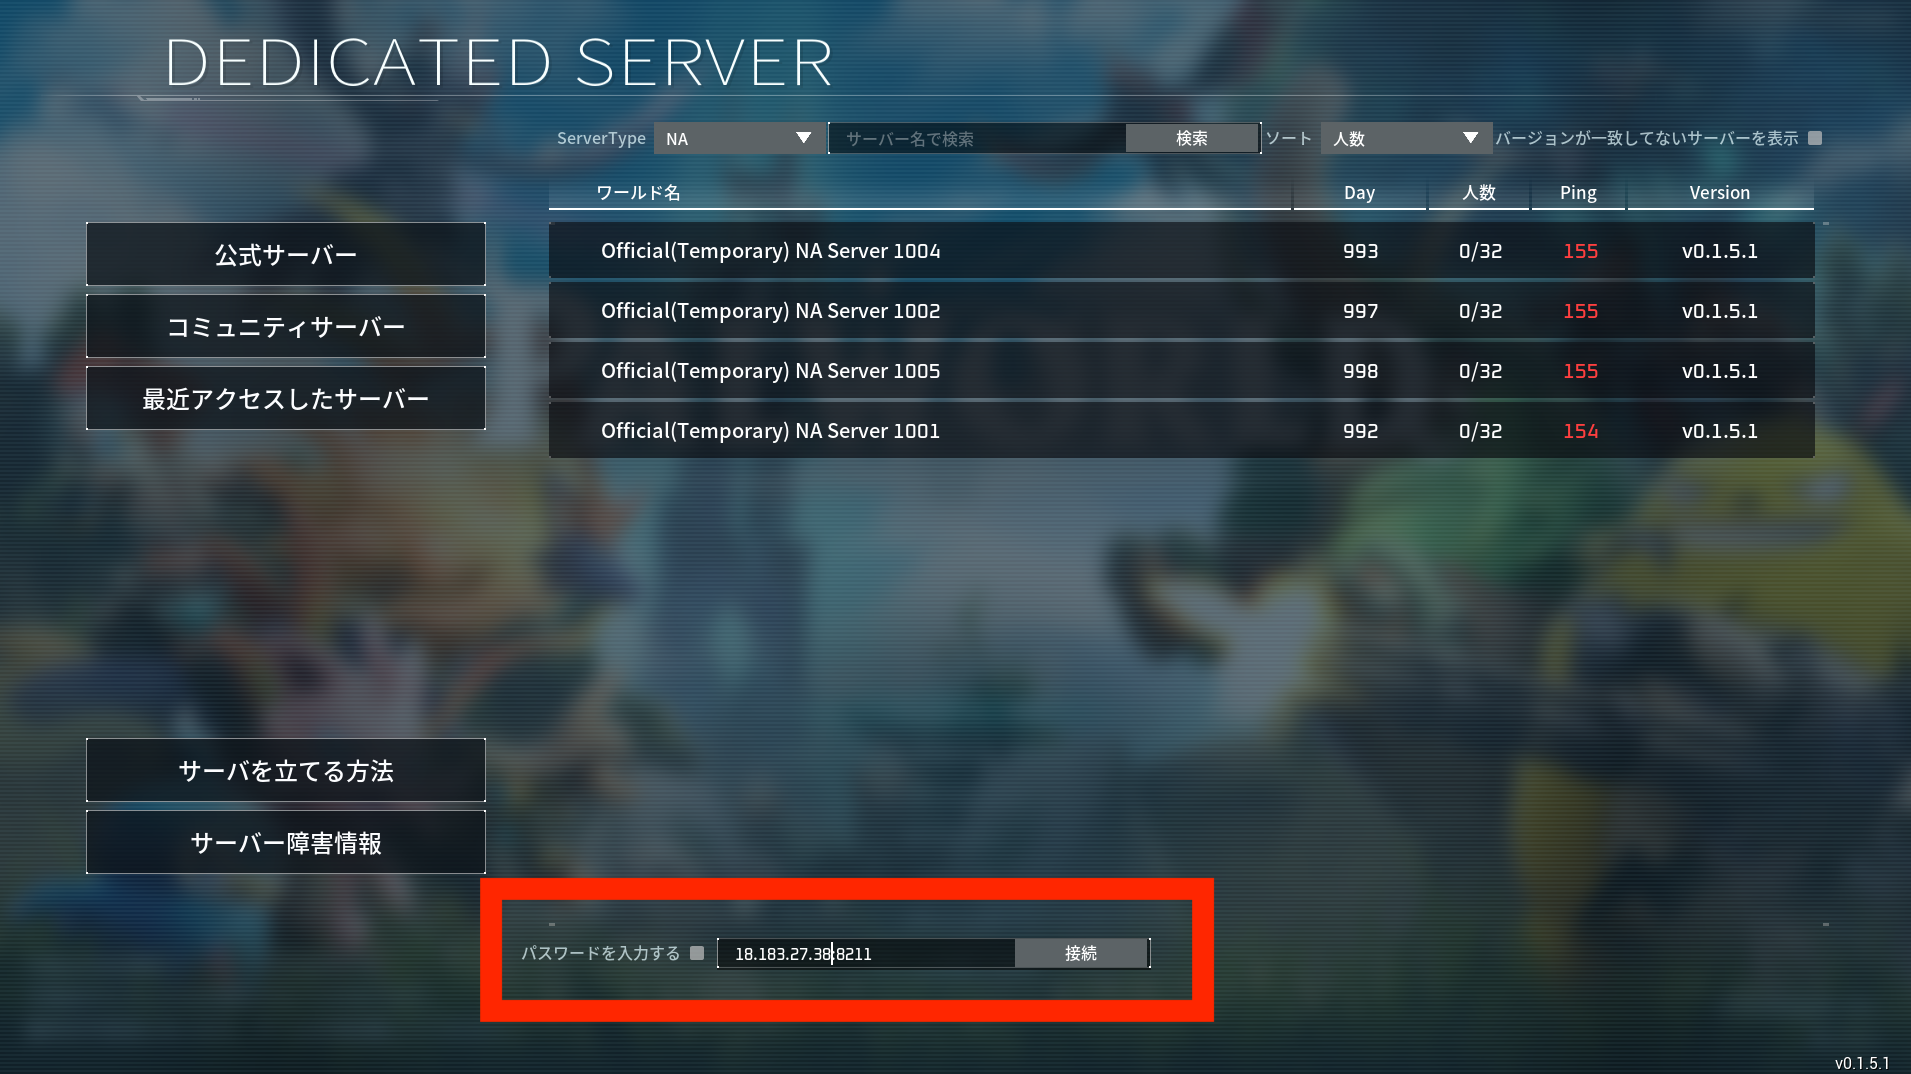Sort by the Day column header
Viewport: 1911px width, 1074px height.
[1359, 193]
